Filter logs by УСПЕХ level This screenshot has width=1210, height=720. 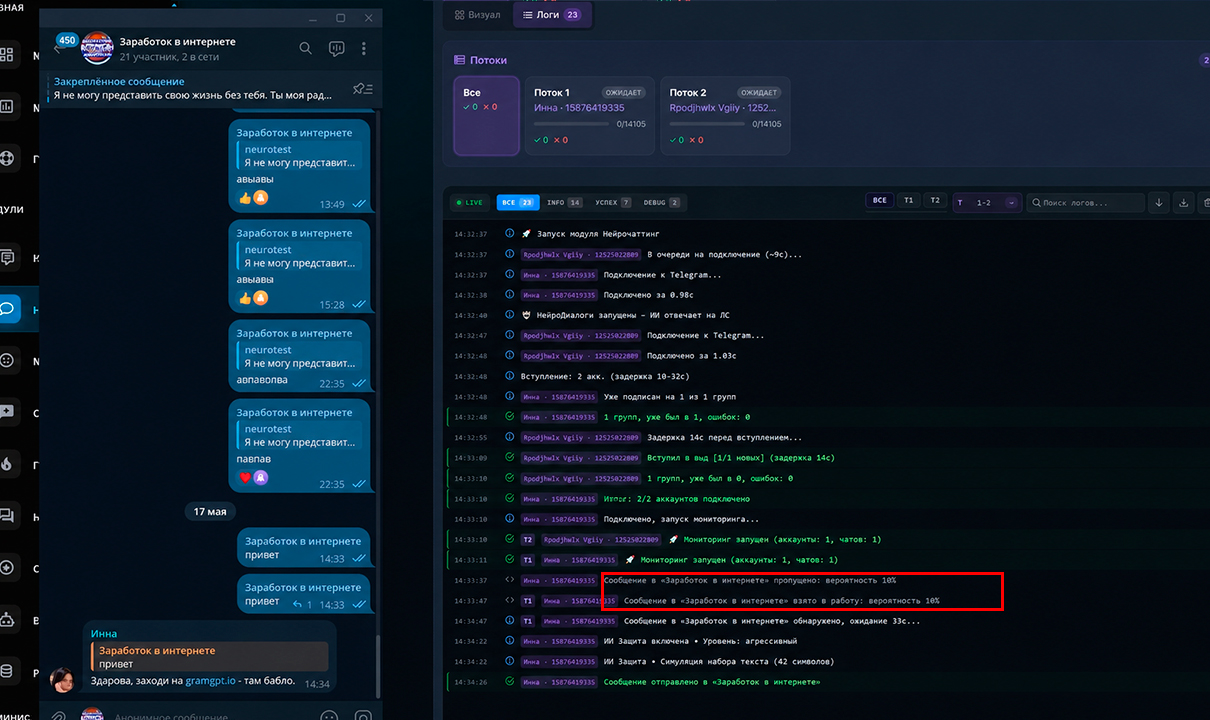point(612,202)
